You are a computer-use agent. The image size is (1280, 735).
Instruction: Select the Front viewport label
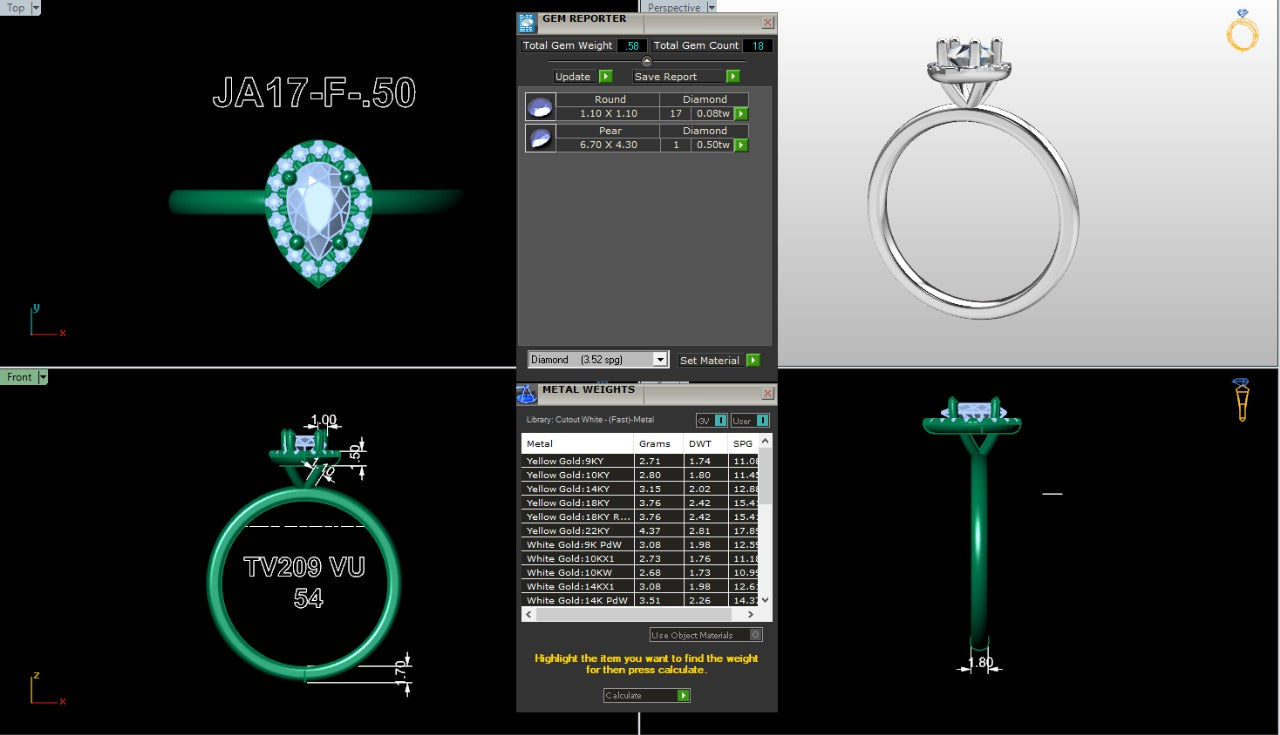tap(19, 377)
